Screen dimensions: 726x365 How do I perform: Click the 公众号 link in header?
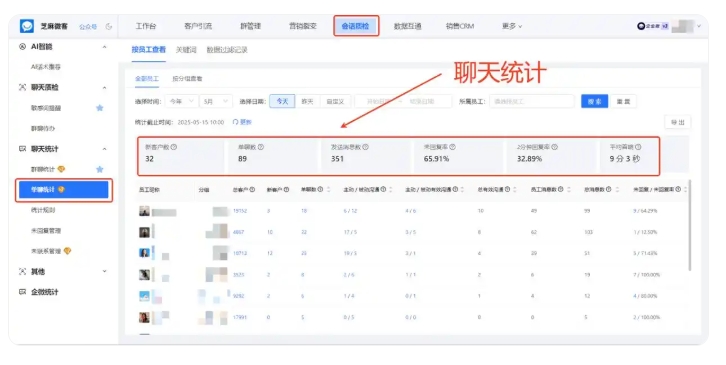tap(88, 27)
